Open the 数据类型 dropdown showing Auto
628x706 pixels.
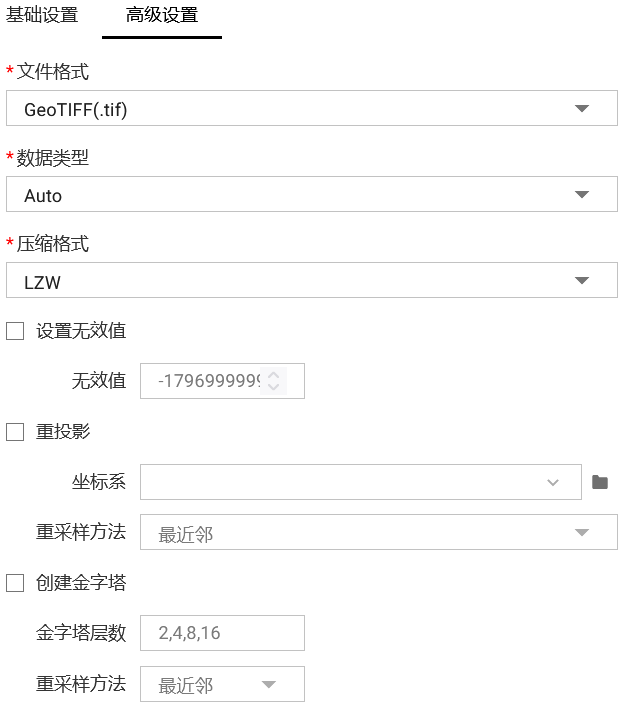[311, 195]
